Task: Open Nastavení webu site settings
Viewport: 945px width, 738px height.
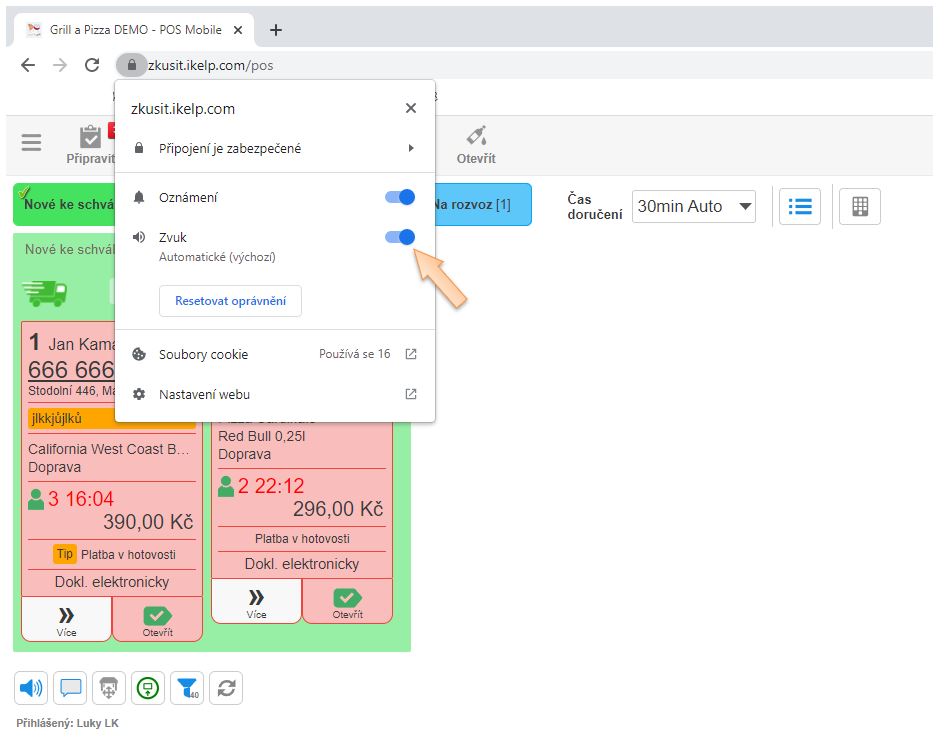Action: [x=274, y=394]
